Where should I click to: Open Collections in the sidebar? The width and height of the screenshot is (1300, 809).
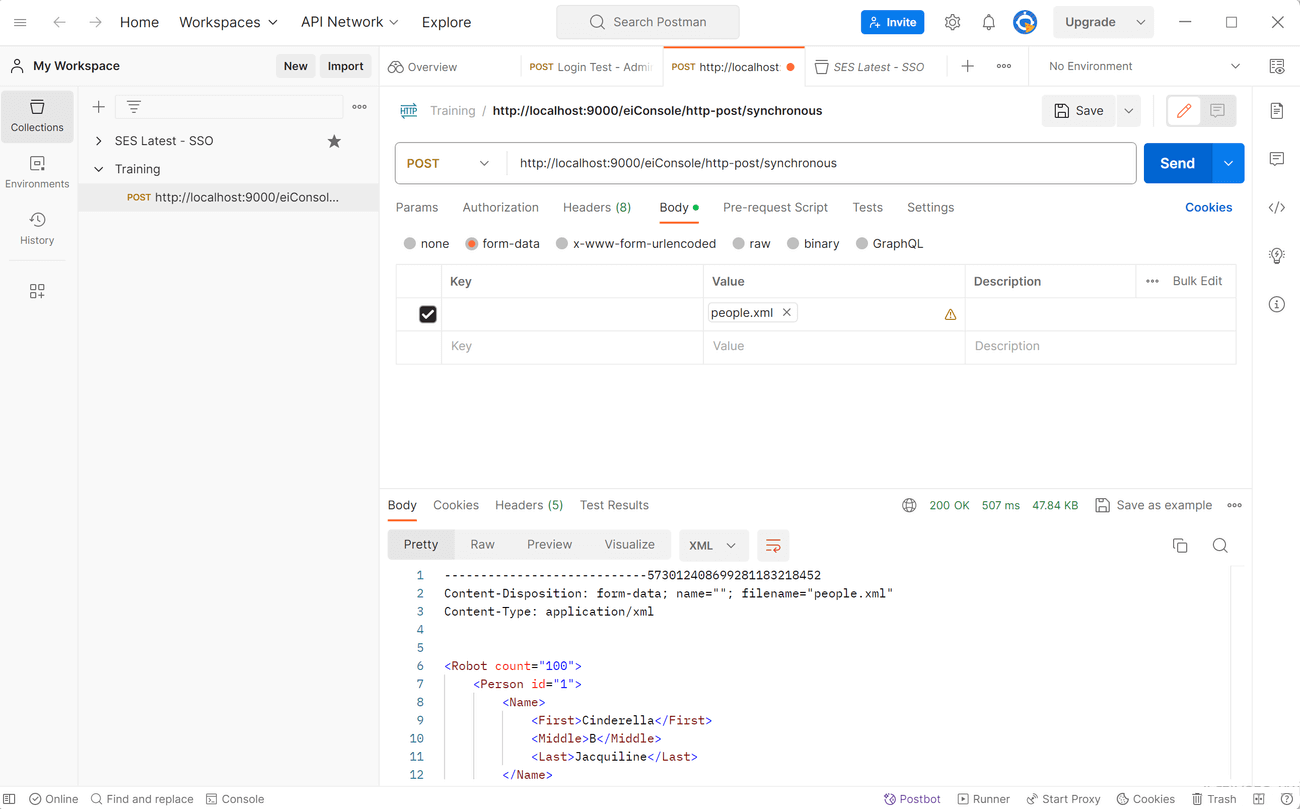(37, 116)
